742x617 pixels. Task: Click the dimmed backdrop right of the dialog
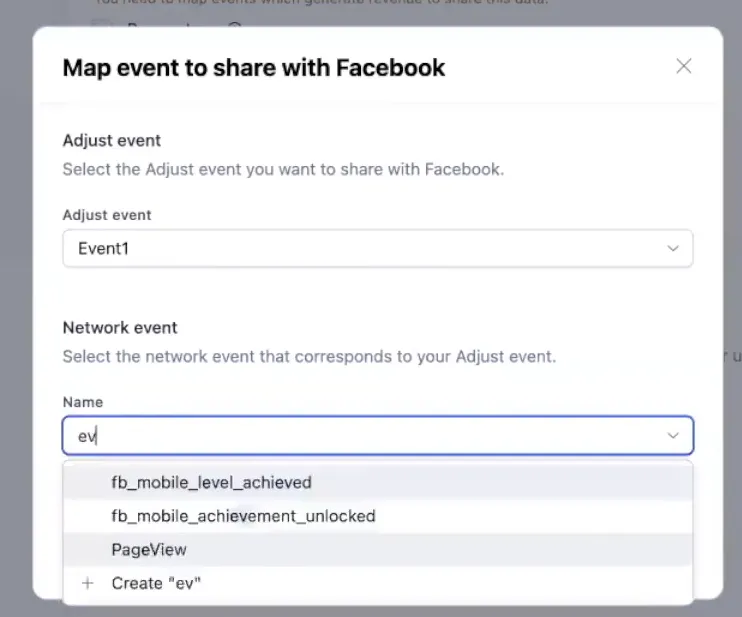[x=733, y=250]
